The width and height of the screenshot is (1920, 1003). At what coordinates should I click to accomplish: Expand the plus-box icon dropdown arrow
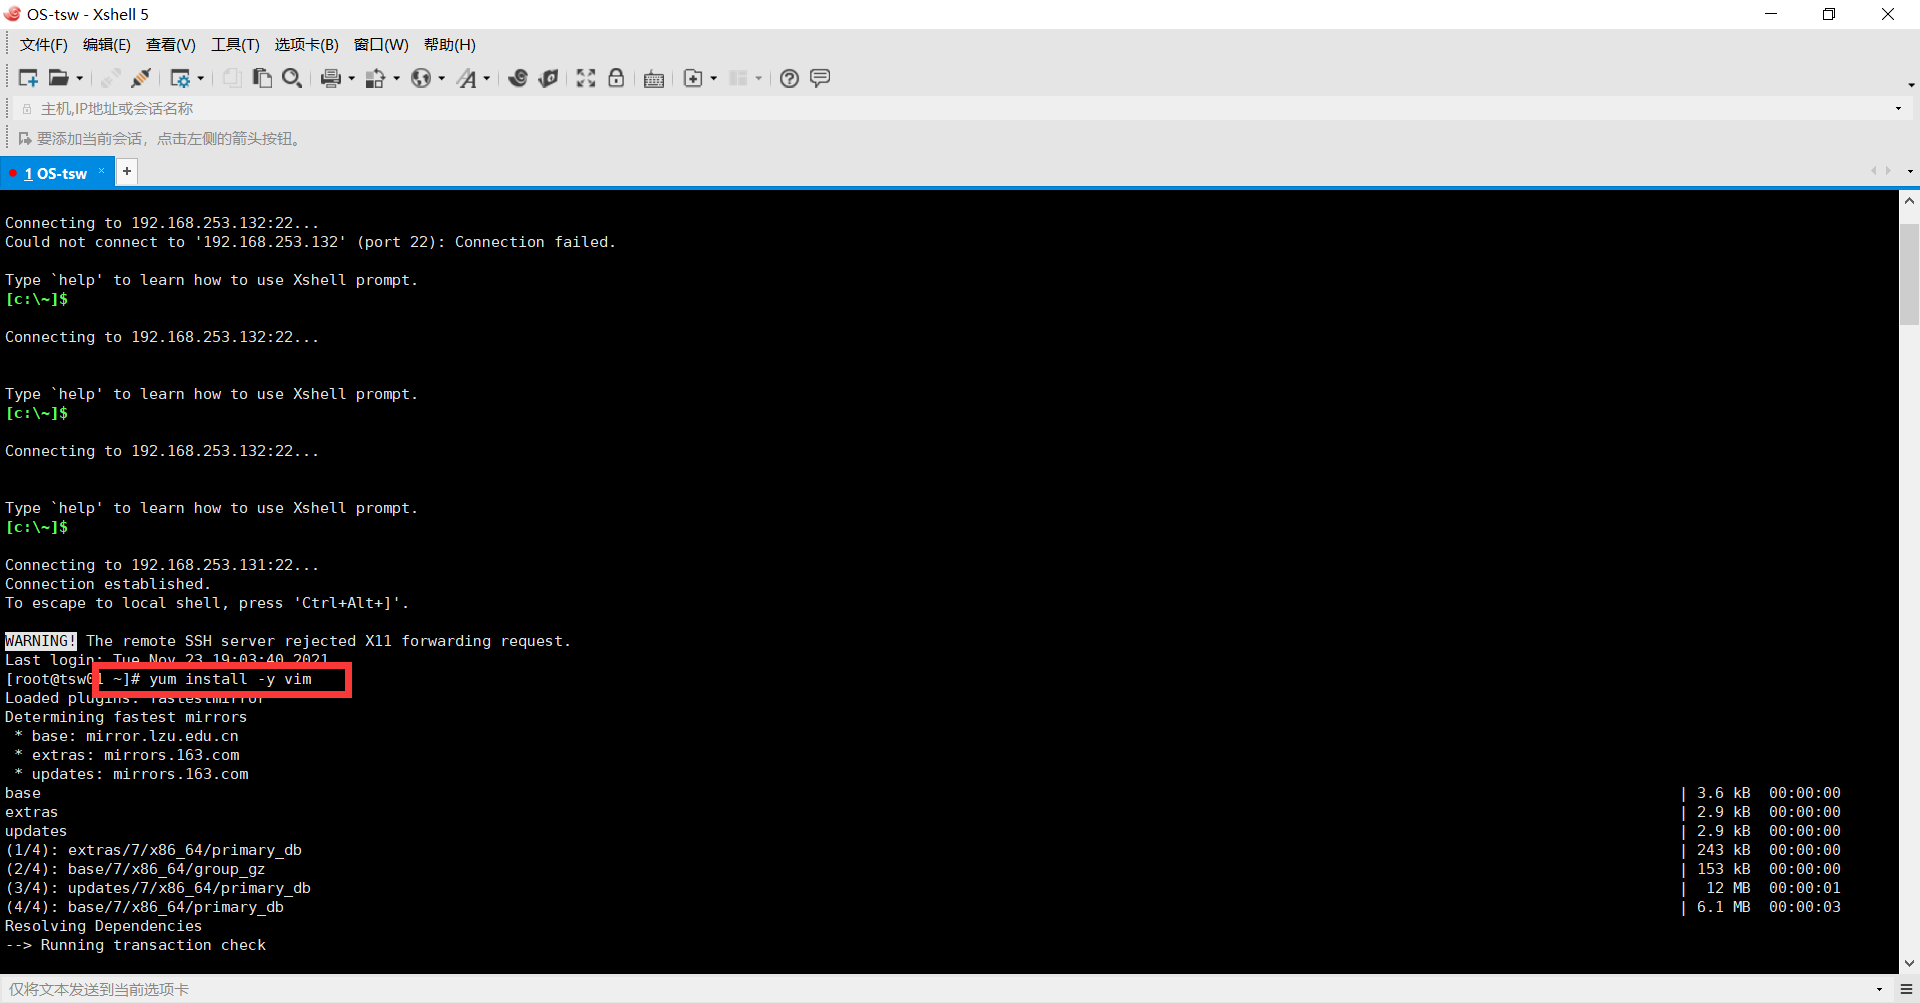click(714, 78)
